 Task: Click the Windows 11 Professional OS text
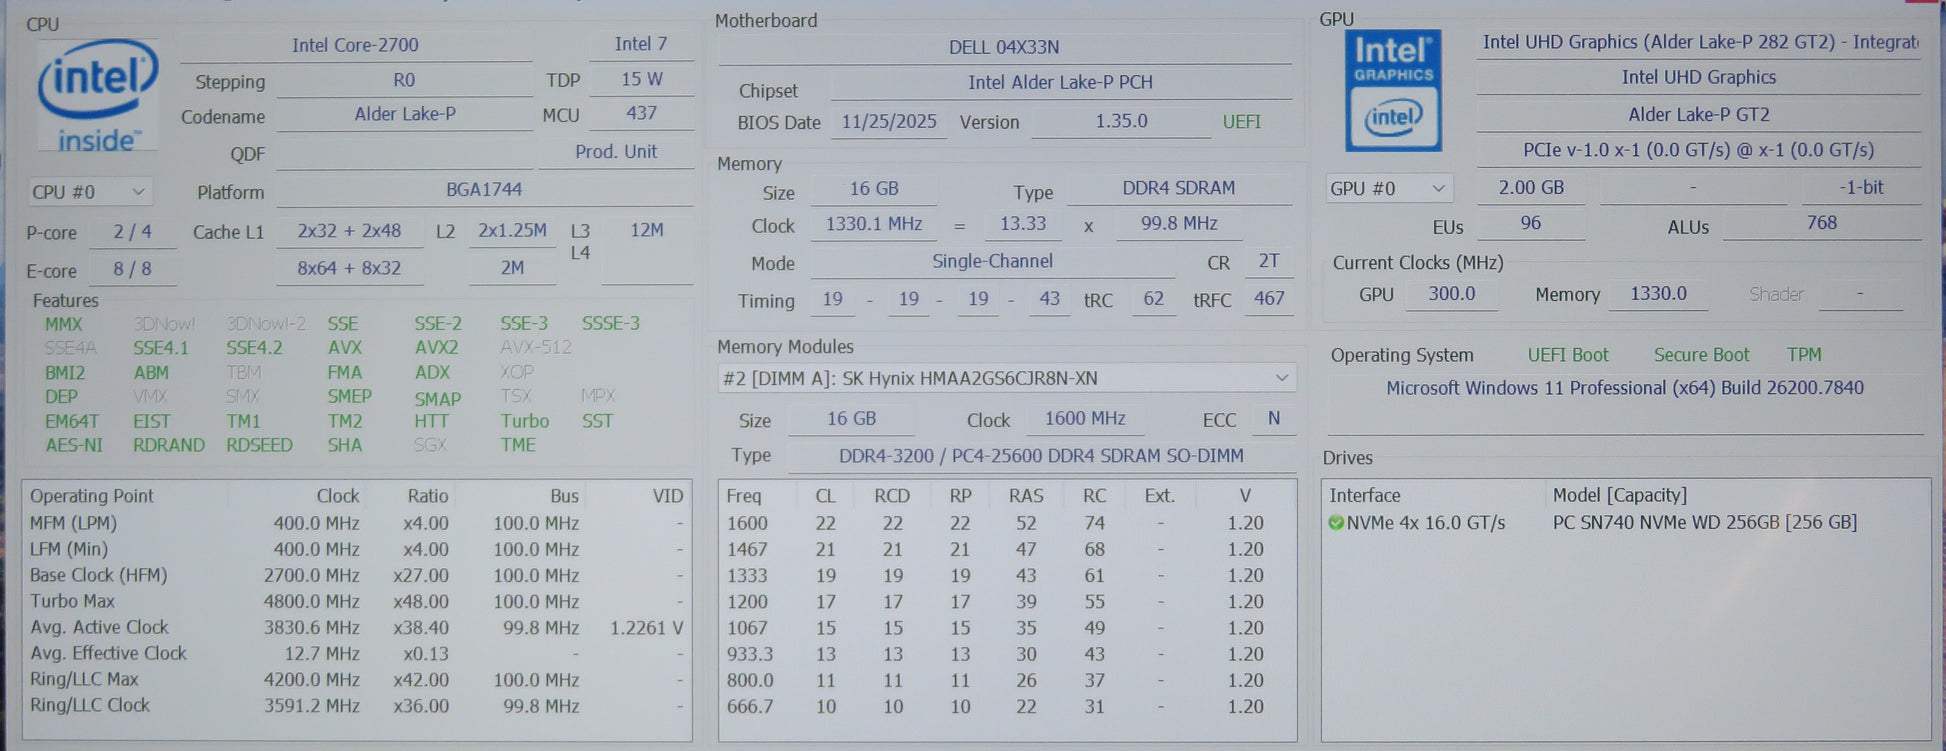(x=1624, y=388)
